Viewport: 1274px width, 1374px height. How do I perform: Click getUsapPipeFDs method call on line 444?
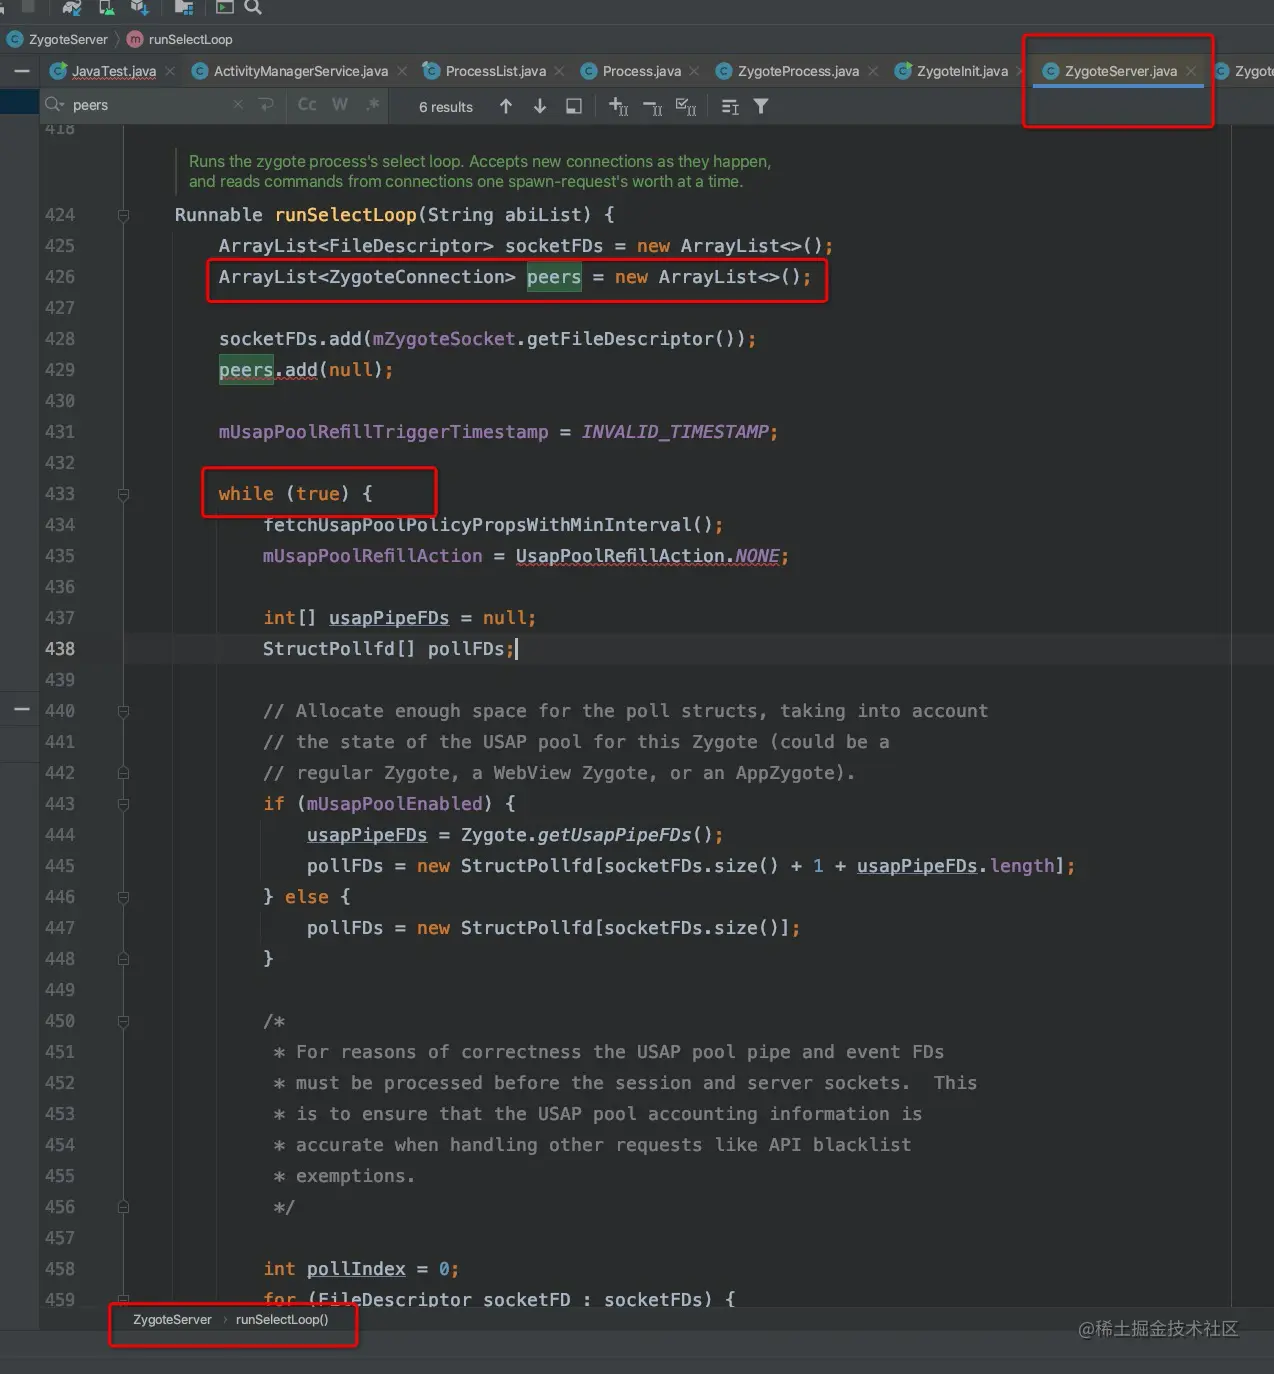(614, 835)
